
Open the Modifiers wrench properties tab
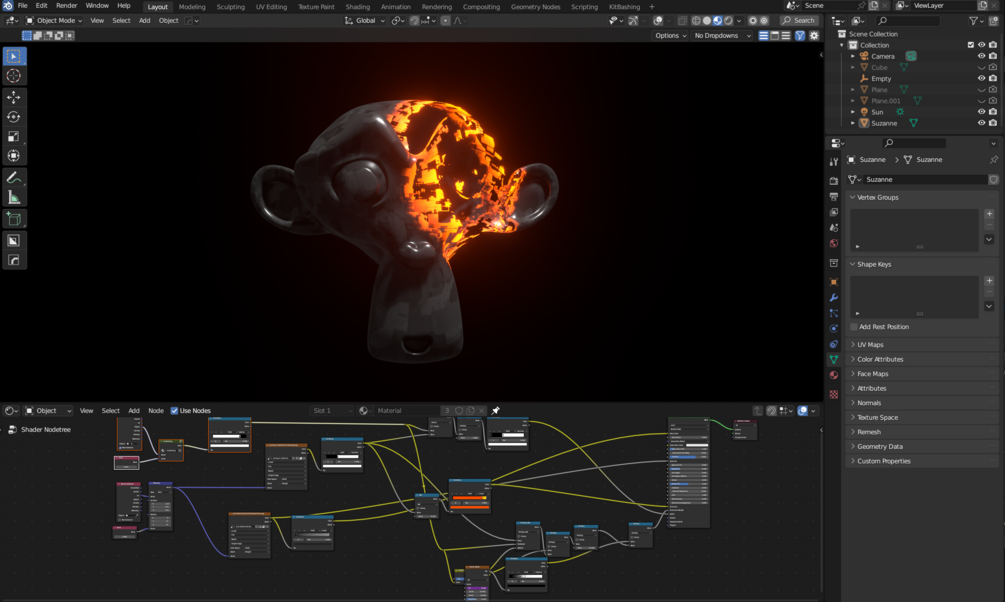click(x=833, y=297)
